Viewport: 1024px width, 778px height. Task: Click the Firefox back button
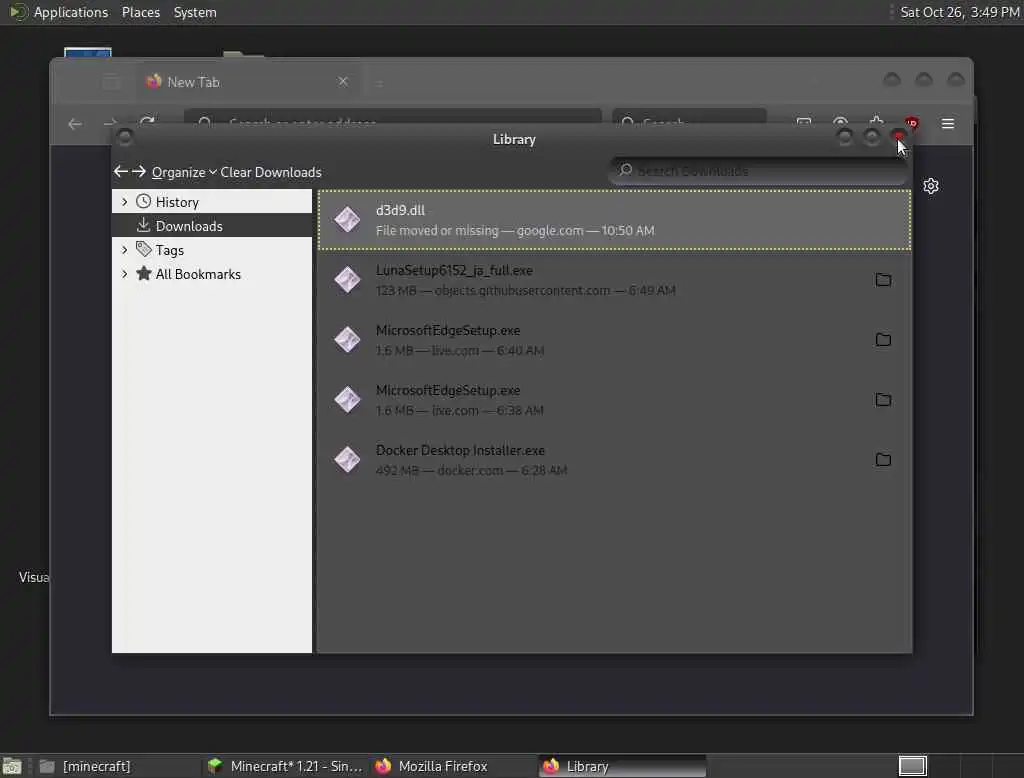(x=75, y=123)
